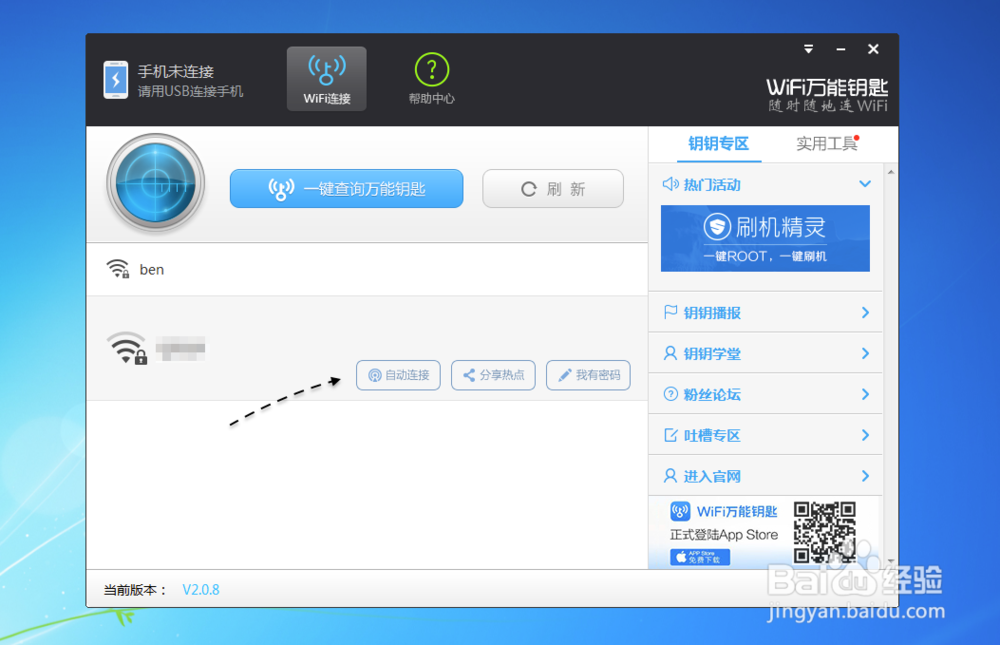Click the WiFi万能钥匙 App Store app icon
The height and width of the screenshot is (645, 1000).
(680, 511)
